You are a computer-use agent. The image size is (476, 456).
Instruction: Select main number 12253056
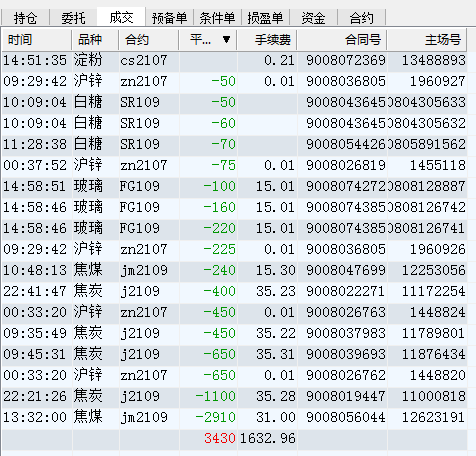click(434, 270)
